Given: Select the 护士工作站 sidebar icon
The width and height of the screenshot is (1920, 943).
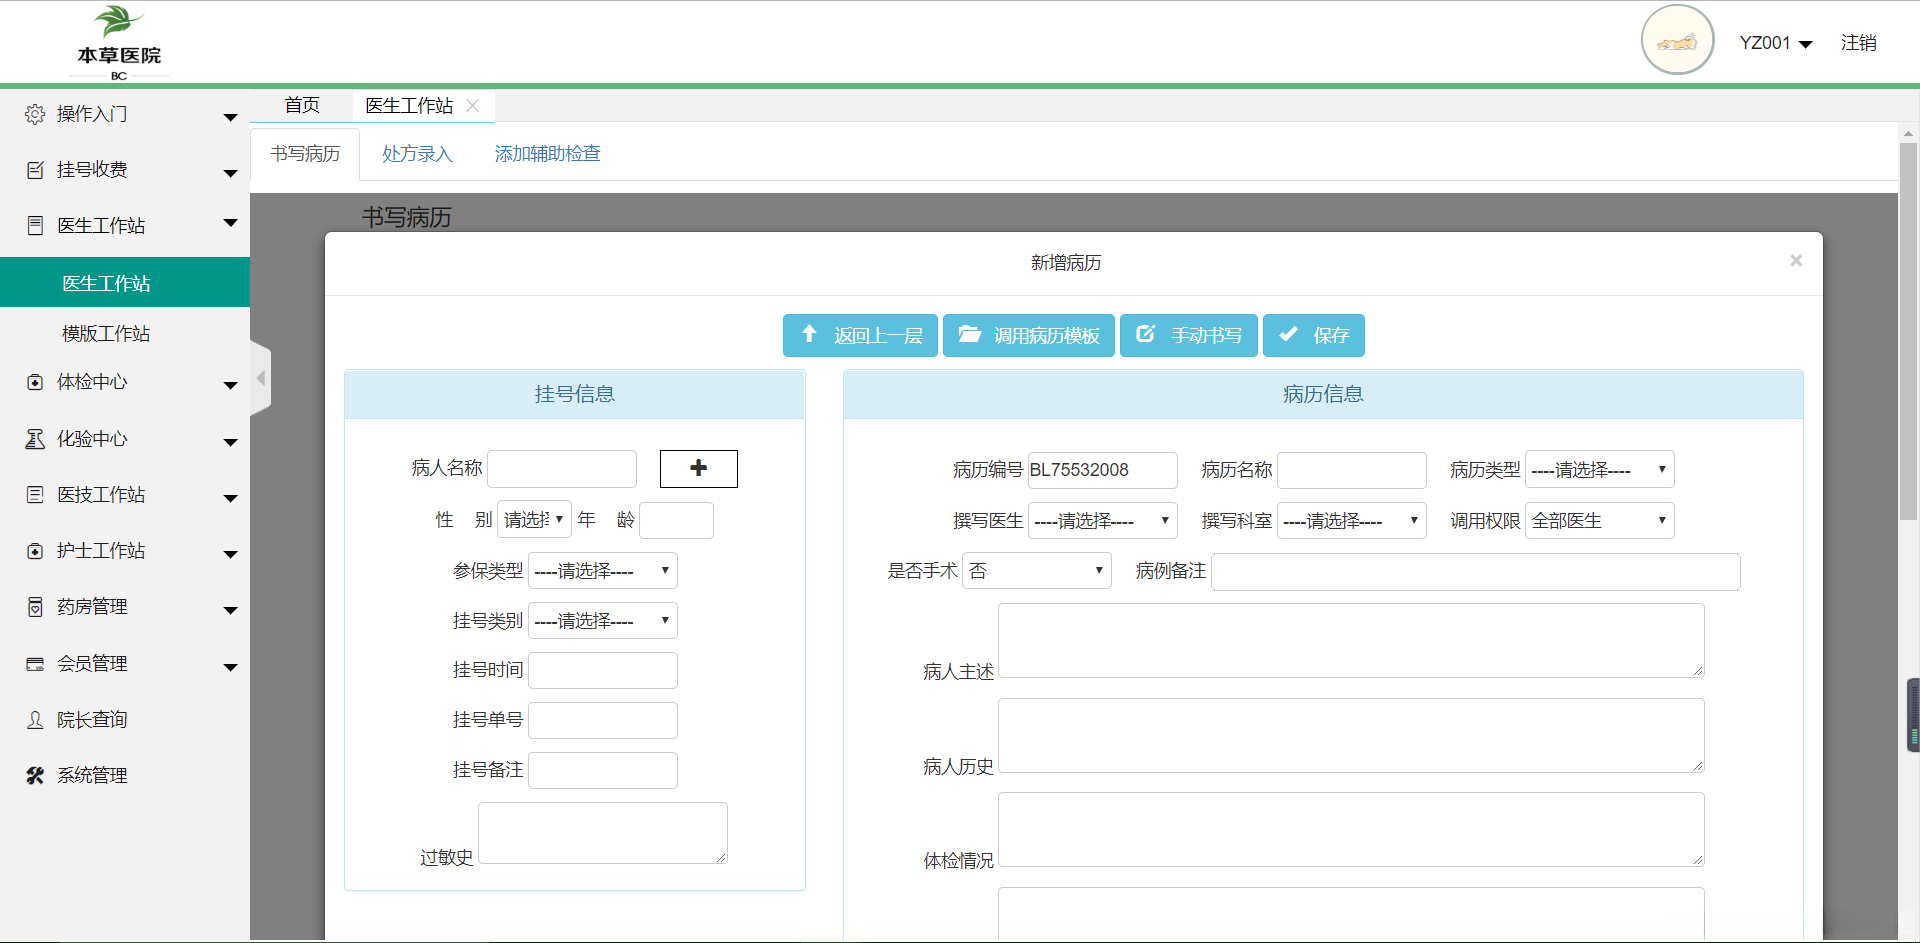Looking at the screenshot, I should coord(34,550).
